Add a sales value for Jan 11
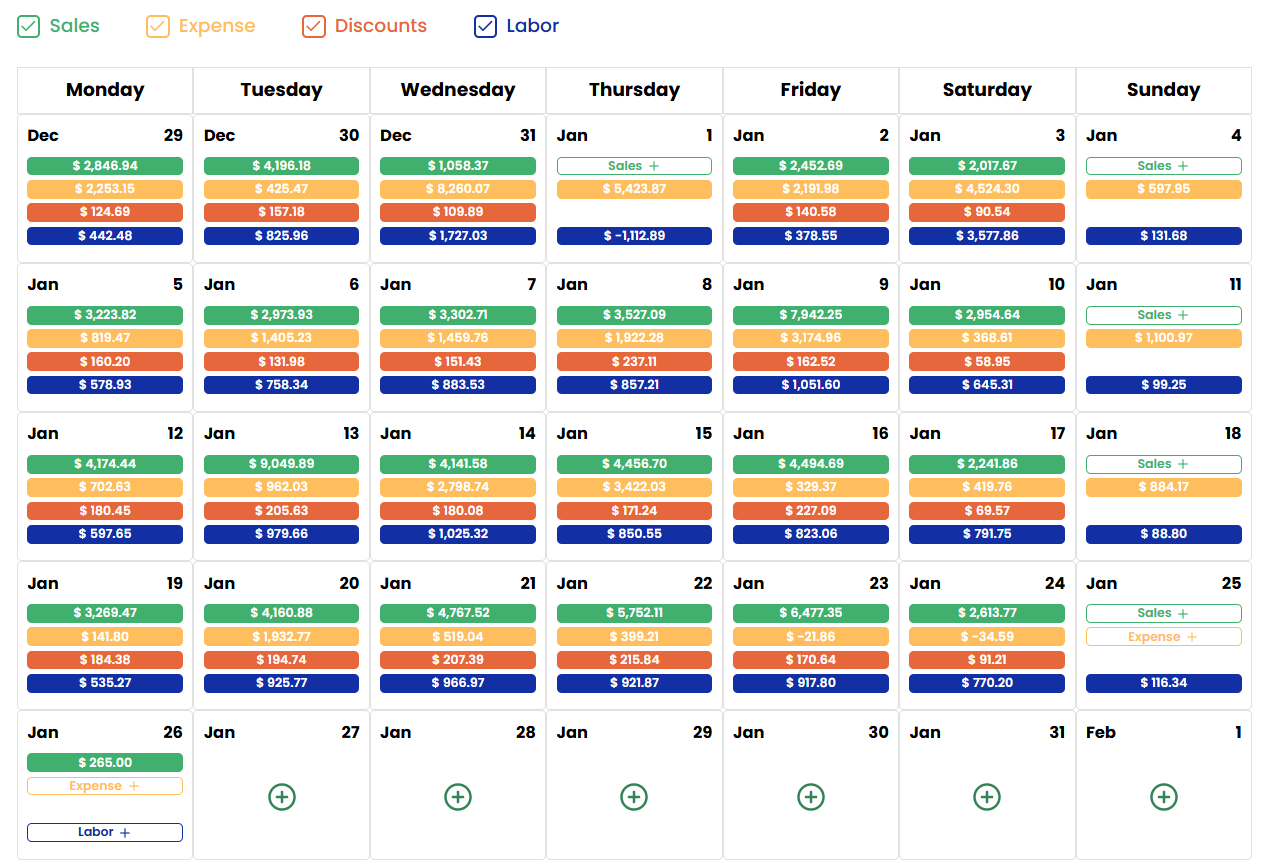This screenshot has height=865, width=1268. [1163, 314]
